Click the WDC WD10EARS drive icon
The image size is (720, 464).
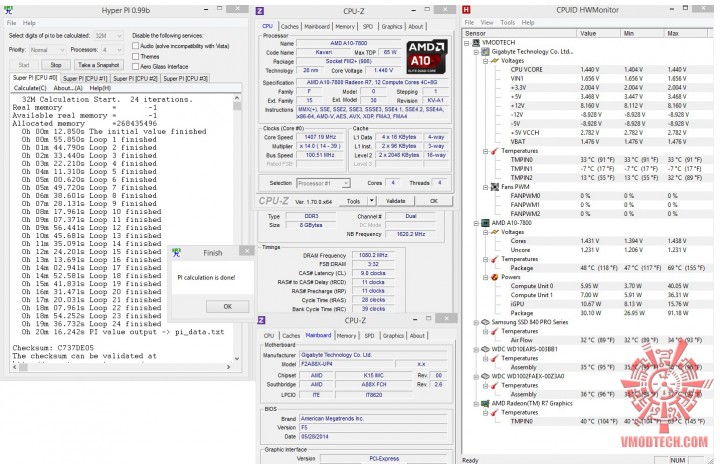[485, 349]
